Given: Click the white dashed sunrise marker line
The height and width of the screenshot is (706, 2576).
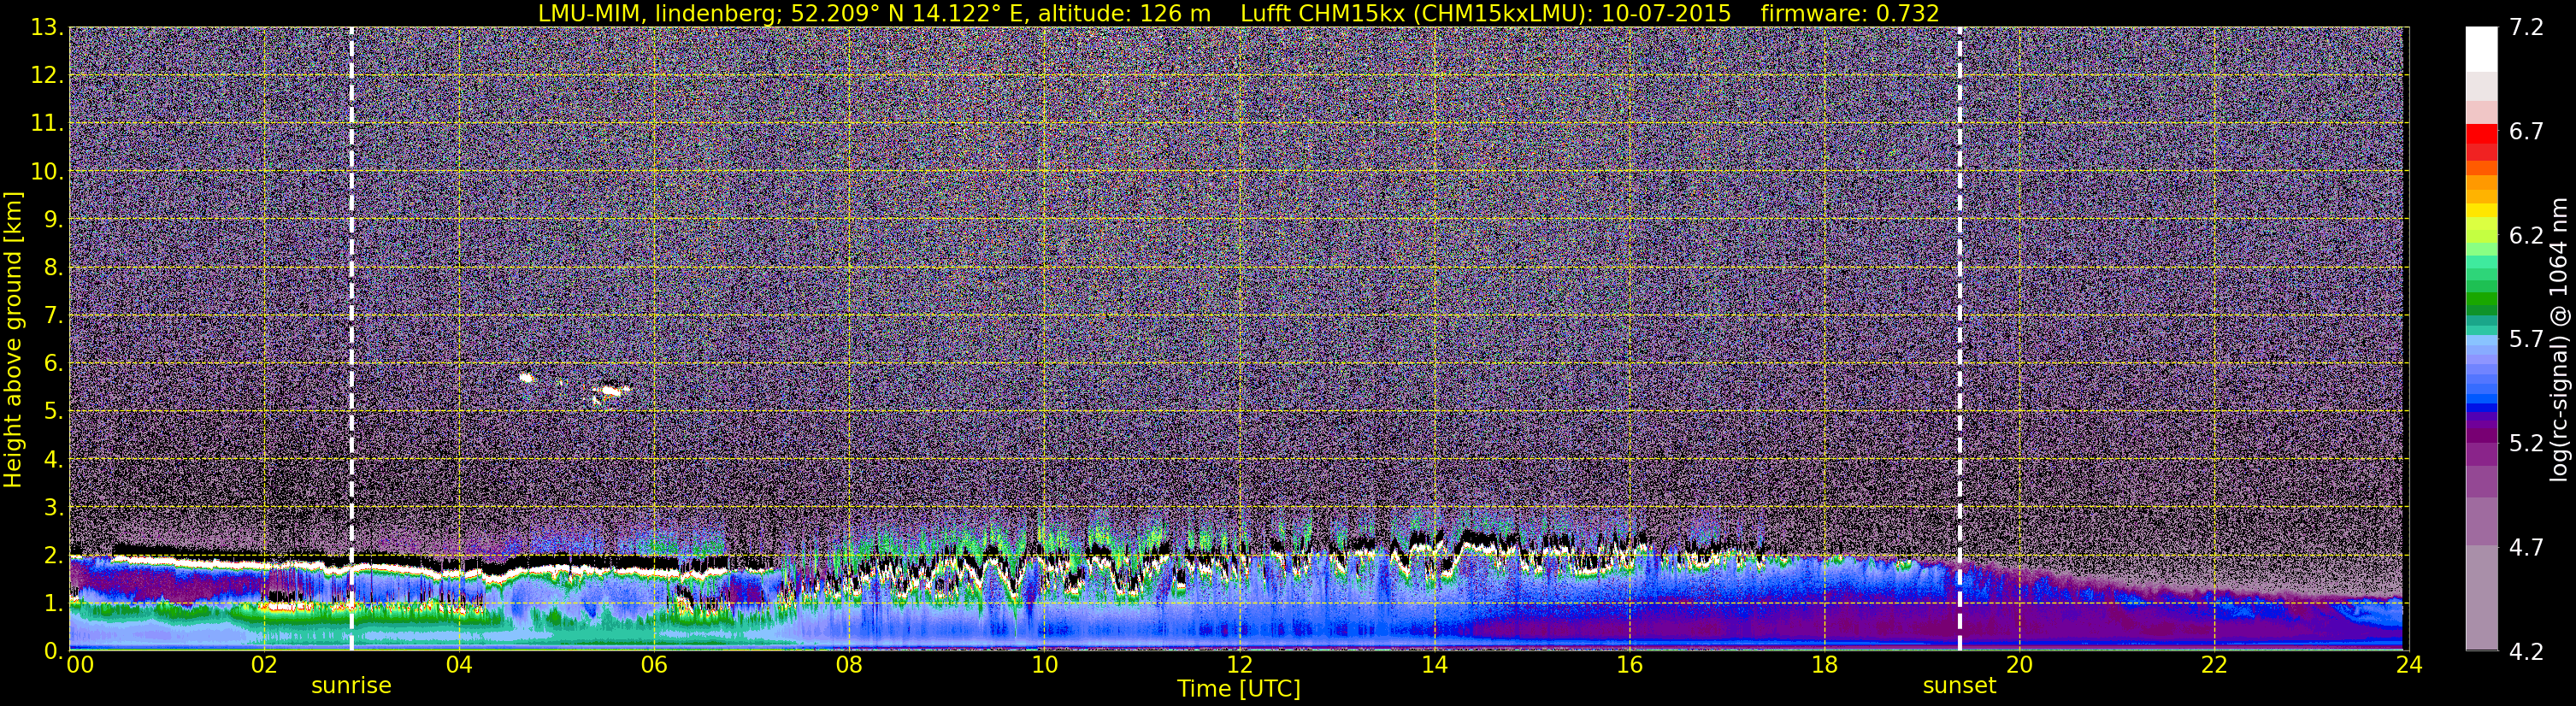Looking at the screenshot, I should tap(351, 339).
